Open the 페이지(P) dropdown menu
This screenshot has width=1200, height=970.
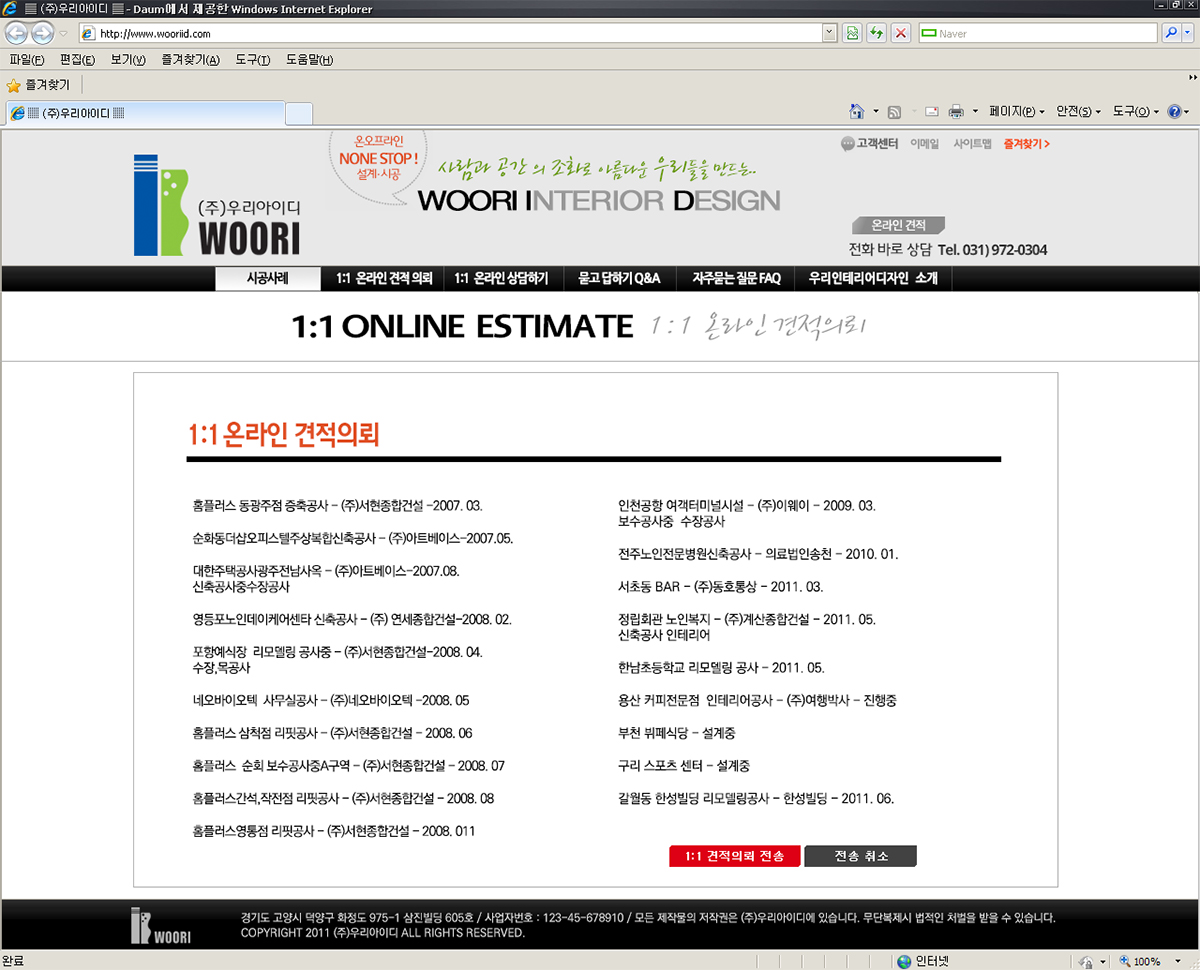[1016, 111]
